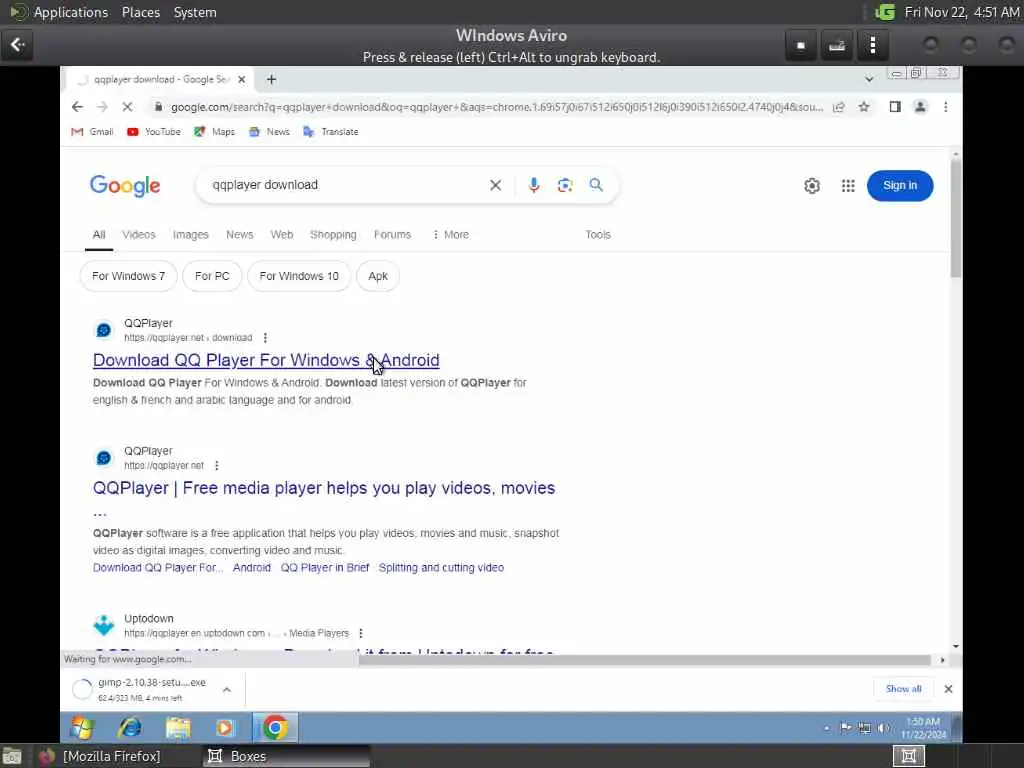The width and height of the screenshot is (1024, 768).
Task: Open Windows Explorer folder in taskbar
Action: [x=178, y=727]
